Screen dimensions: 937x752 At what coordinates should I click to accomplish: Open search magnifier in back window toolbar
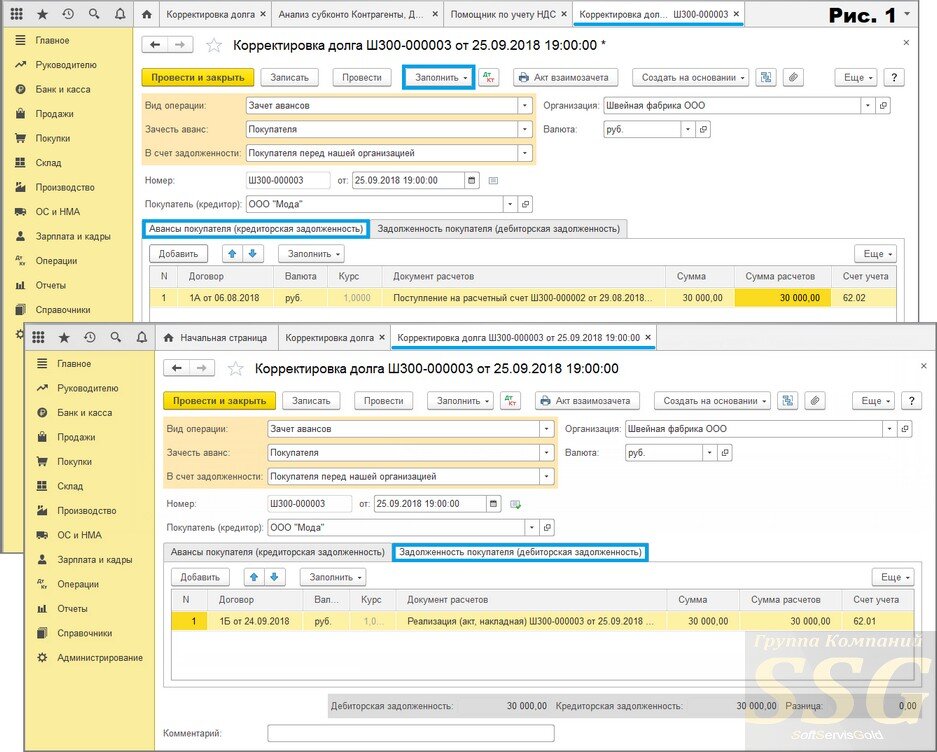(94, 14)
